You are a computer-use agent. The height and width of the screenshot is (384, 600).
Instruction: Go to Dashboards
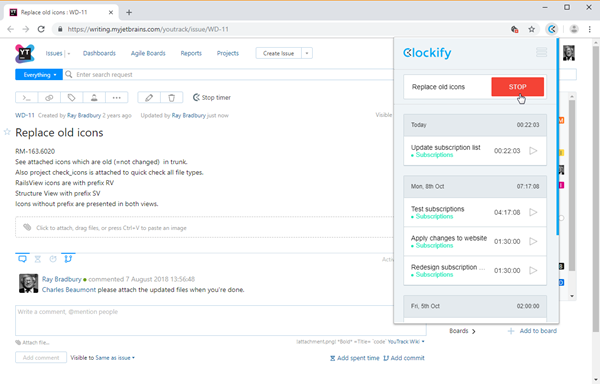click(99, 53)
